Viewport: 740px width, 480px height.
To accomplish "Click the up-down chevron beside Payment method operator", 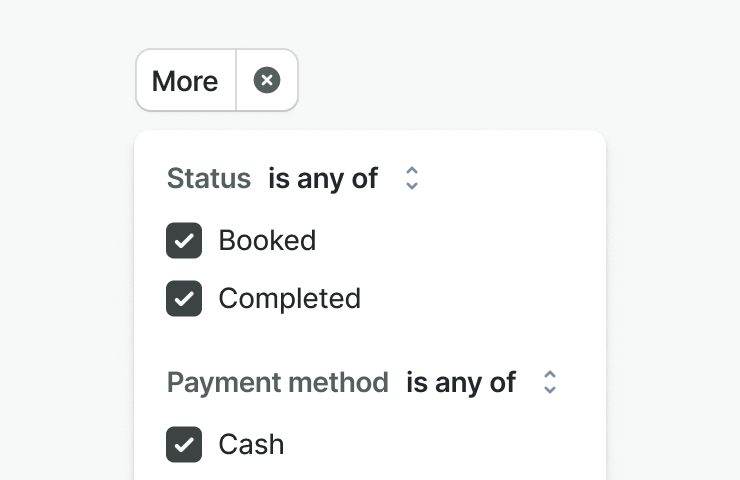I will [549, 382].
